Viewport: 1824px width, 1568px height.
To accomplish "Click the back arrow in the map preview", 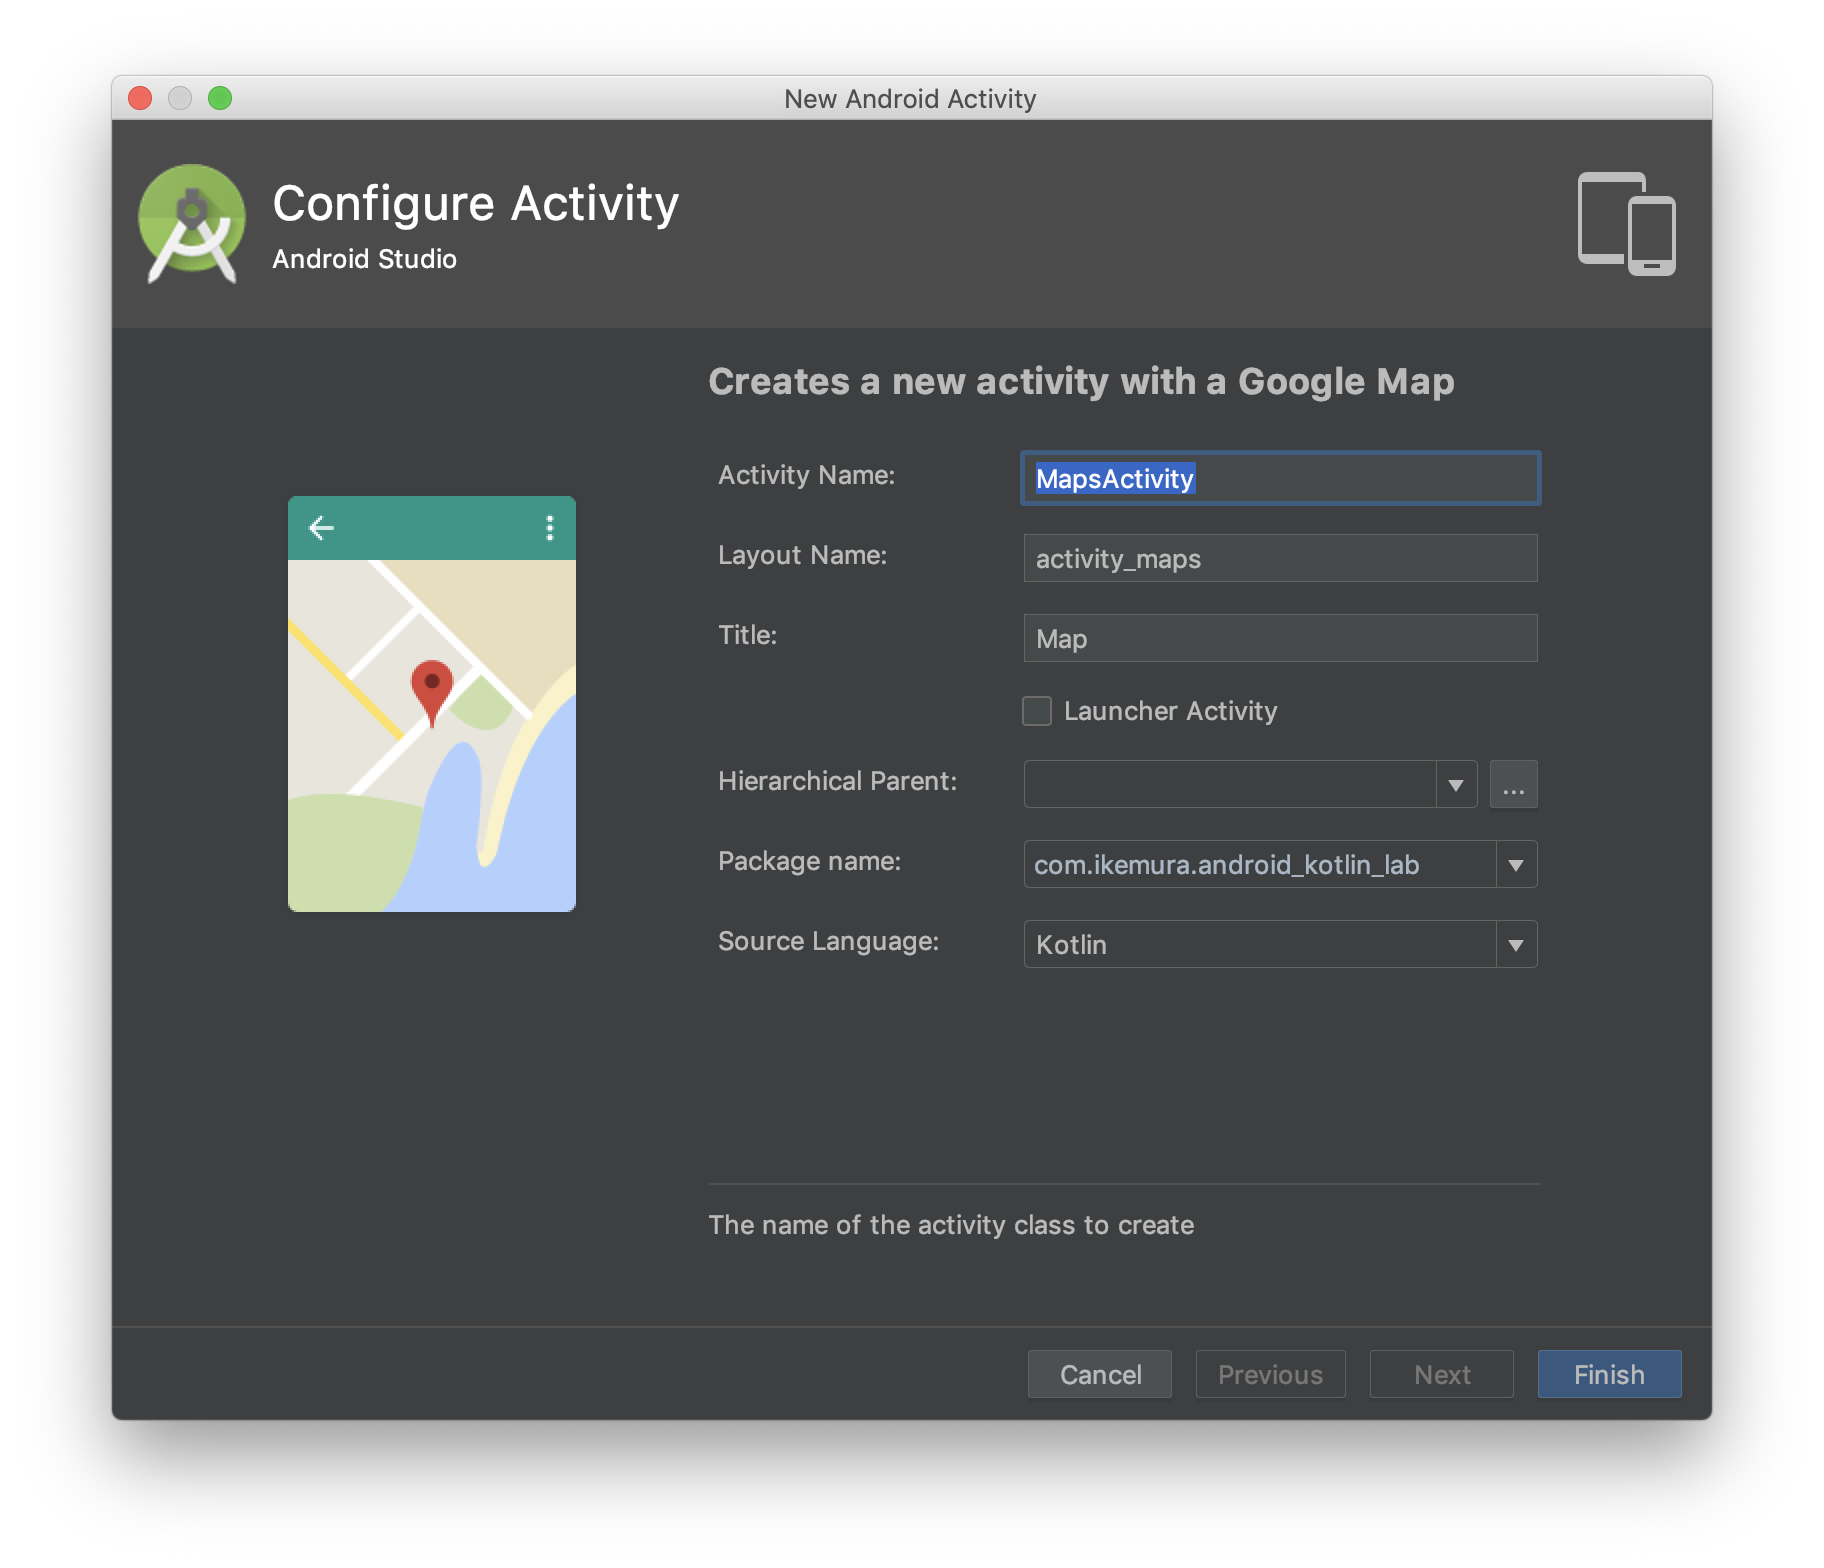I will [x=321, y=527].
